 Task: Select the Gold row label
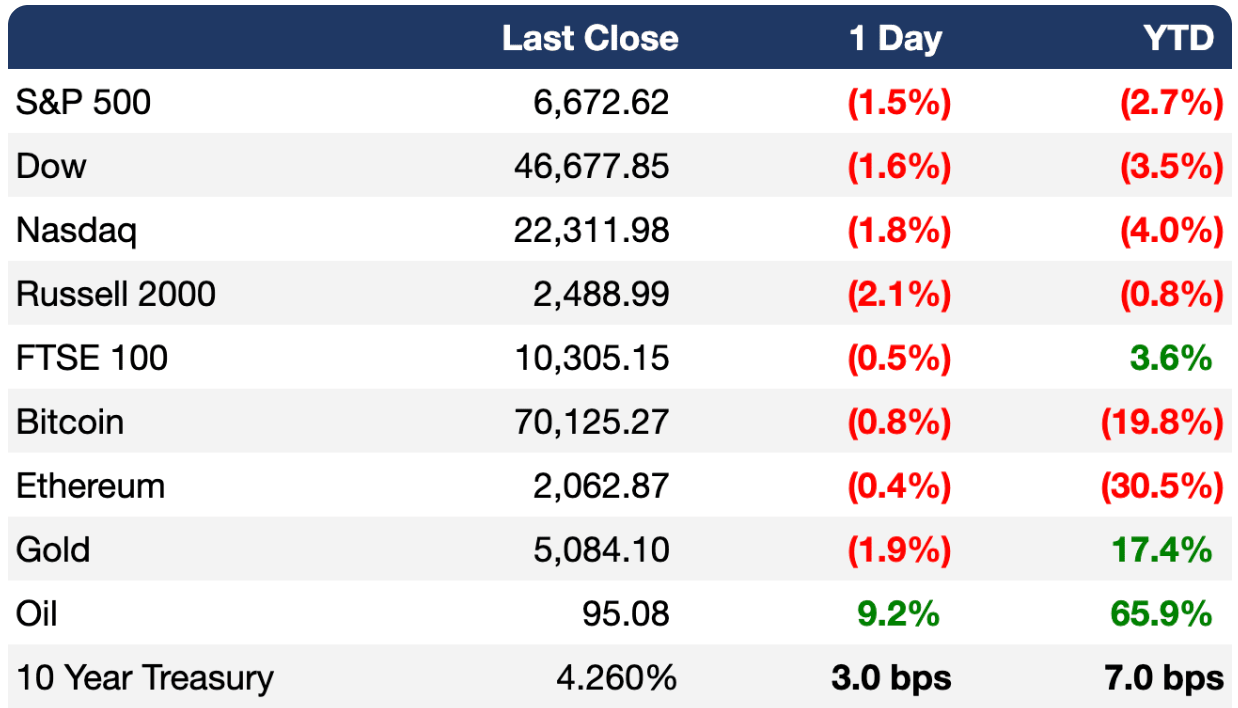tap(53, 549)
